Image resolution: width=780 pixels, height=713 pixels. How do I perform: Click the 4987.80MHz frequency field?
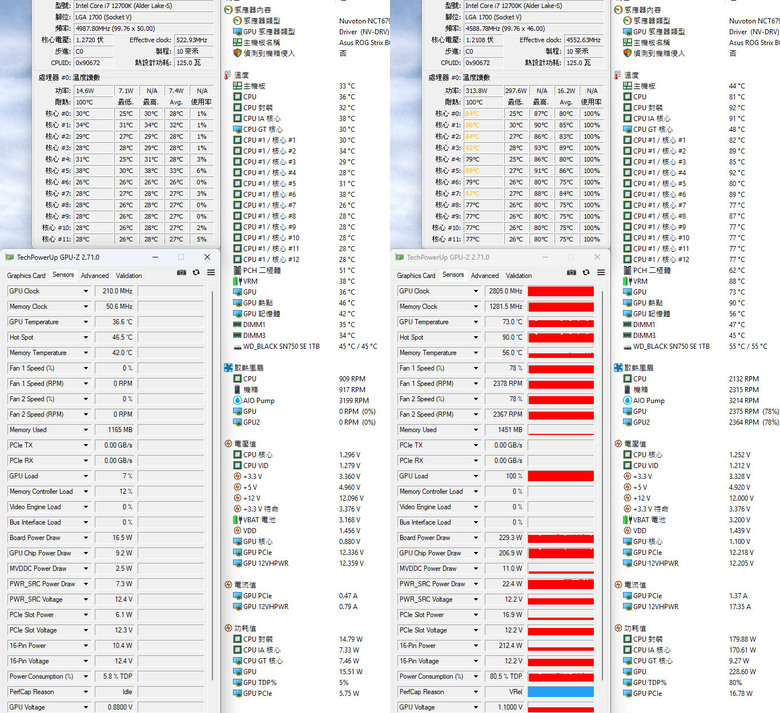(x=144, y=28)
